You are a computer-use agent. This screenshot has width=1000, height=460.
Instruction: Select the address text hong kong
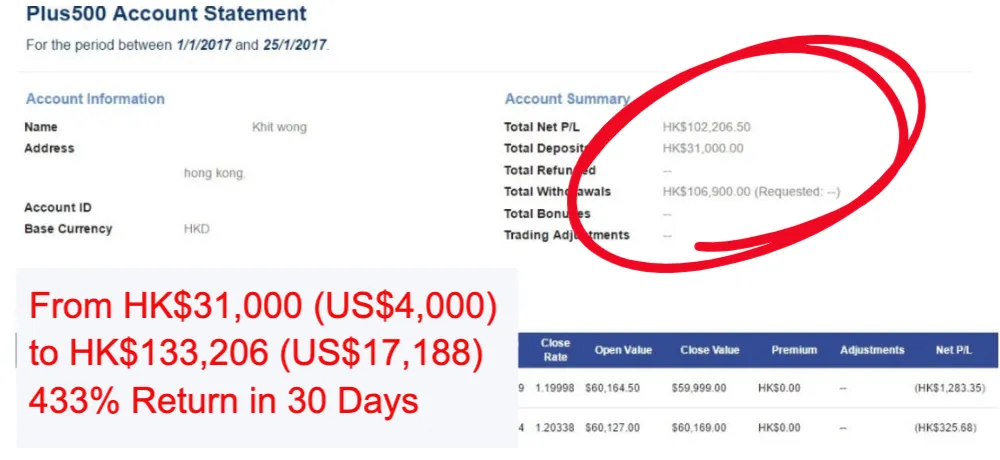pyautogui.click(x=214, y=173)
